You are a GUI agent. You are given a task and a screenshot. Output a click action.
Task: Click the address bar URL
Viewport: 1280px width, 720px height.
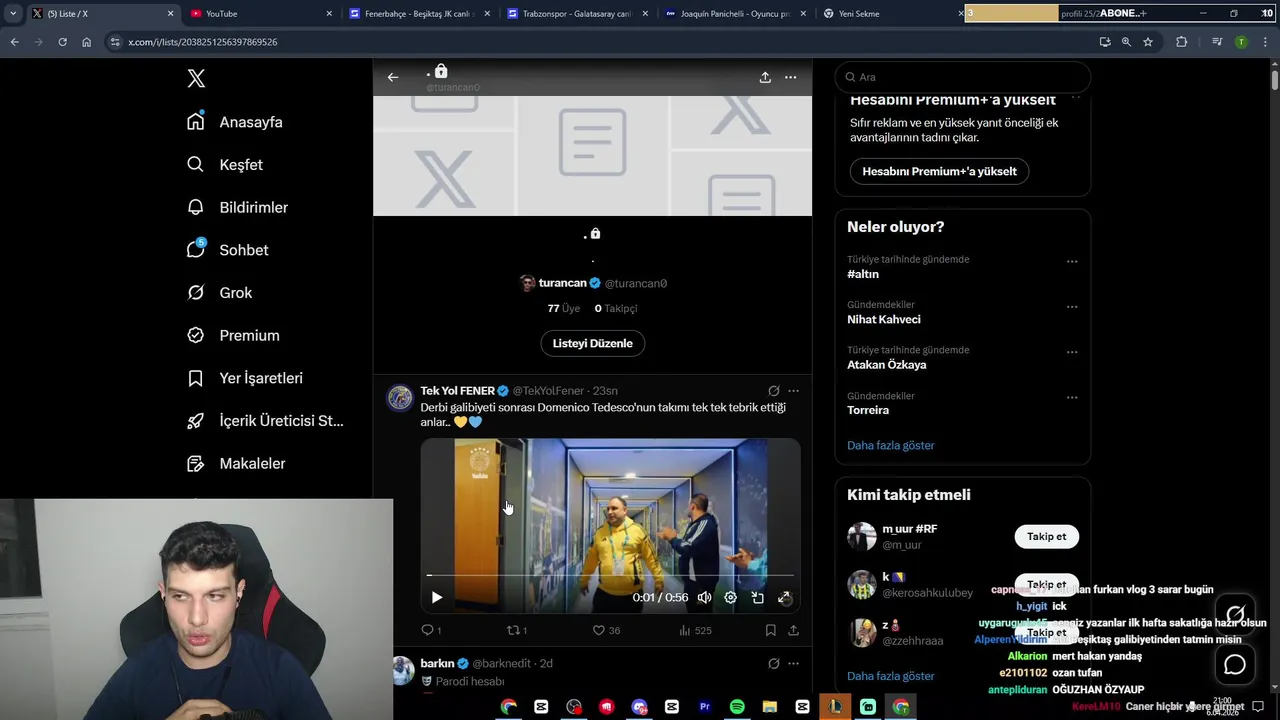[x=203, y=42]
